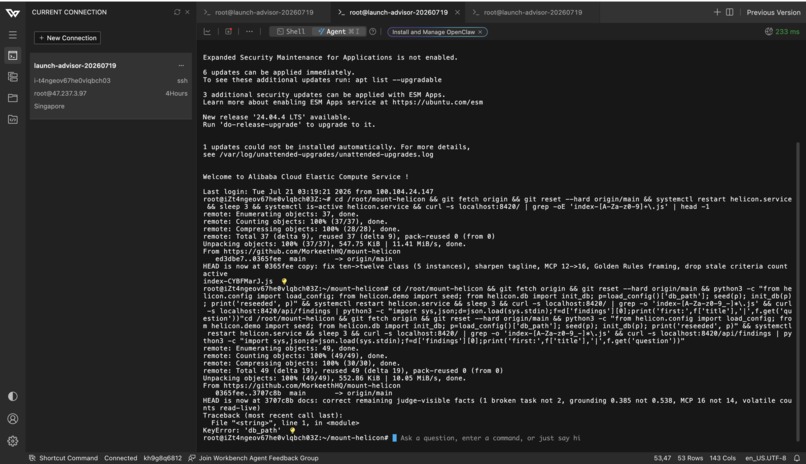Click the 233 ms latency indicator

click(782, 31)
